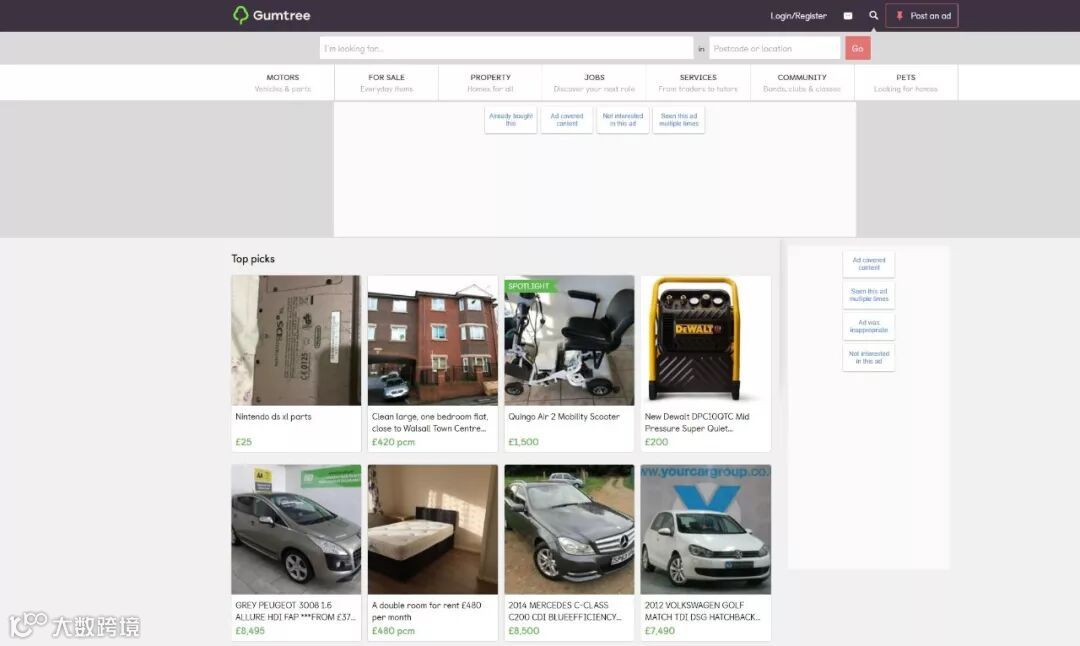Viewport: 1080px width, 646px height.
Task: Click the 'GREY PEUGEOT 3008 1.6' title
Action: 295,611
